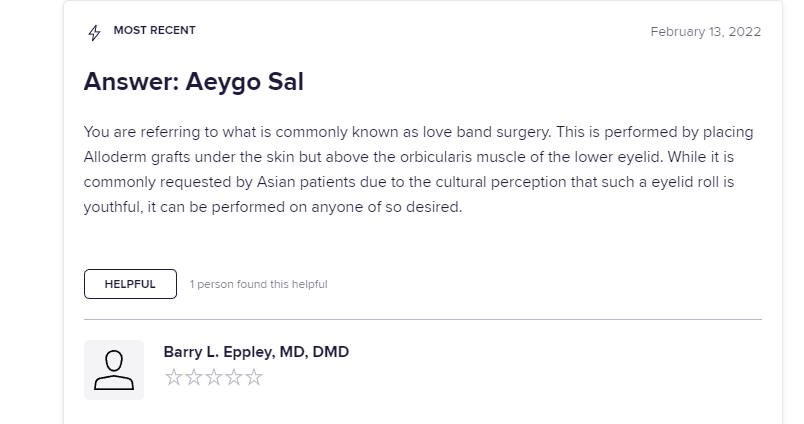Open the Answer: Aeygo Sal heading
Screen dimensions: 804x424
pyautogui.click(x=194, y=82)
